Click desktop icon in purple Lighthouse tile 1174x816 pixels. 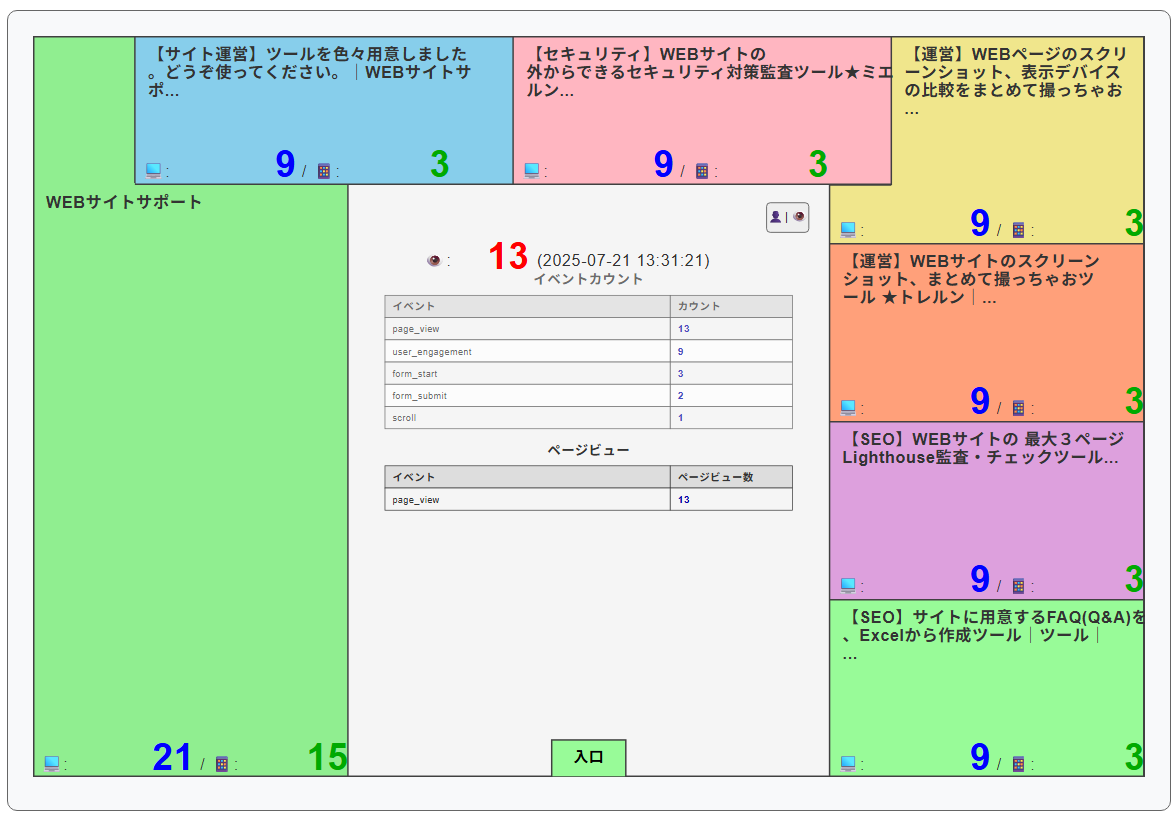point(848,585)
